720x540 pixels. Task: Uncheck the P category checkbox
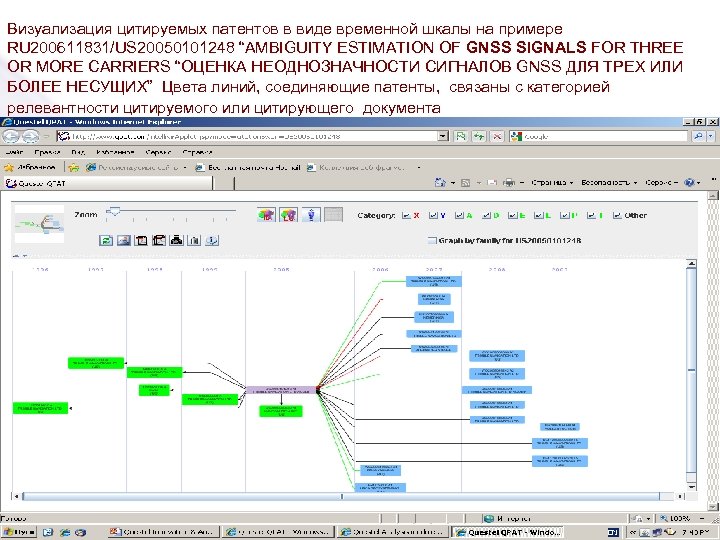[565, 215]
